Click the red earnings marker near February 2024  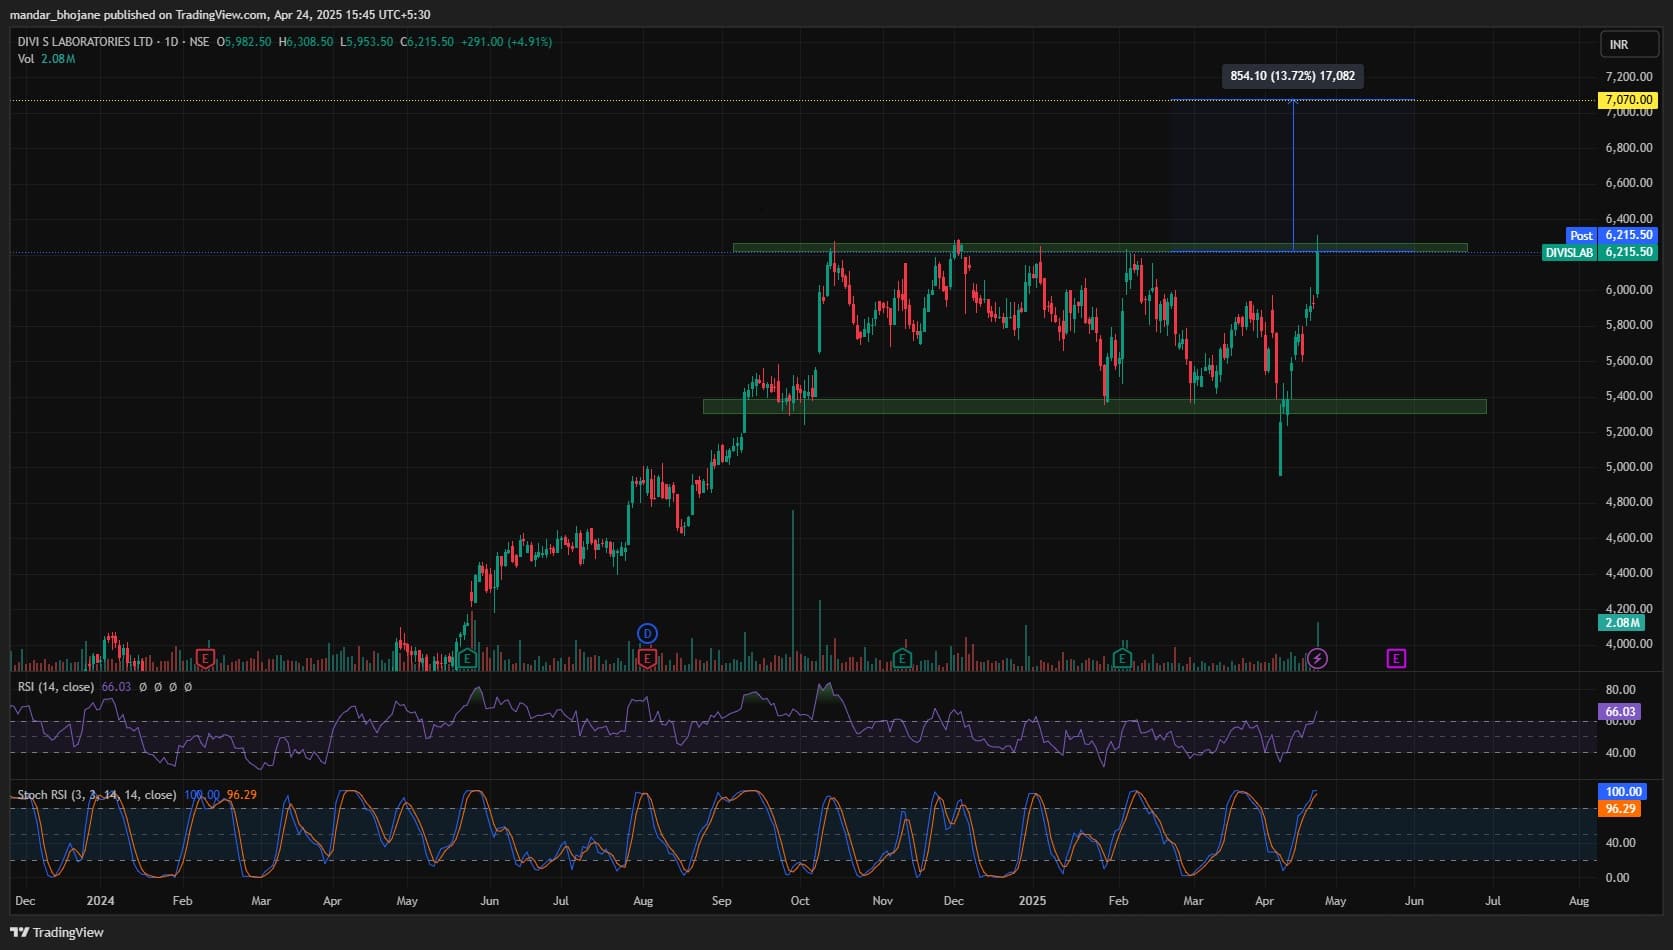(205, 658)
